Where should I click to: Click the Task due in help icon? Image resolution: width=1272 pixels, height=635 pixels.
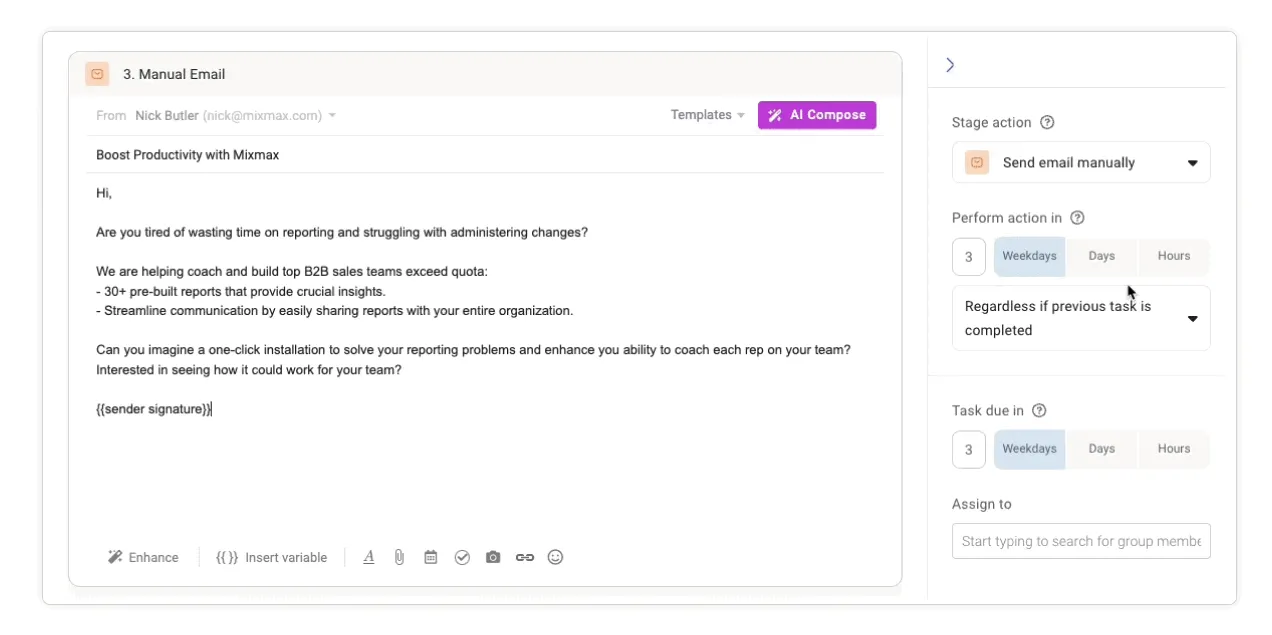[x=1039, y=410]
